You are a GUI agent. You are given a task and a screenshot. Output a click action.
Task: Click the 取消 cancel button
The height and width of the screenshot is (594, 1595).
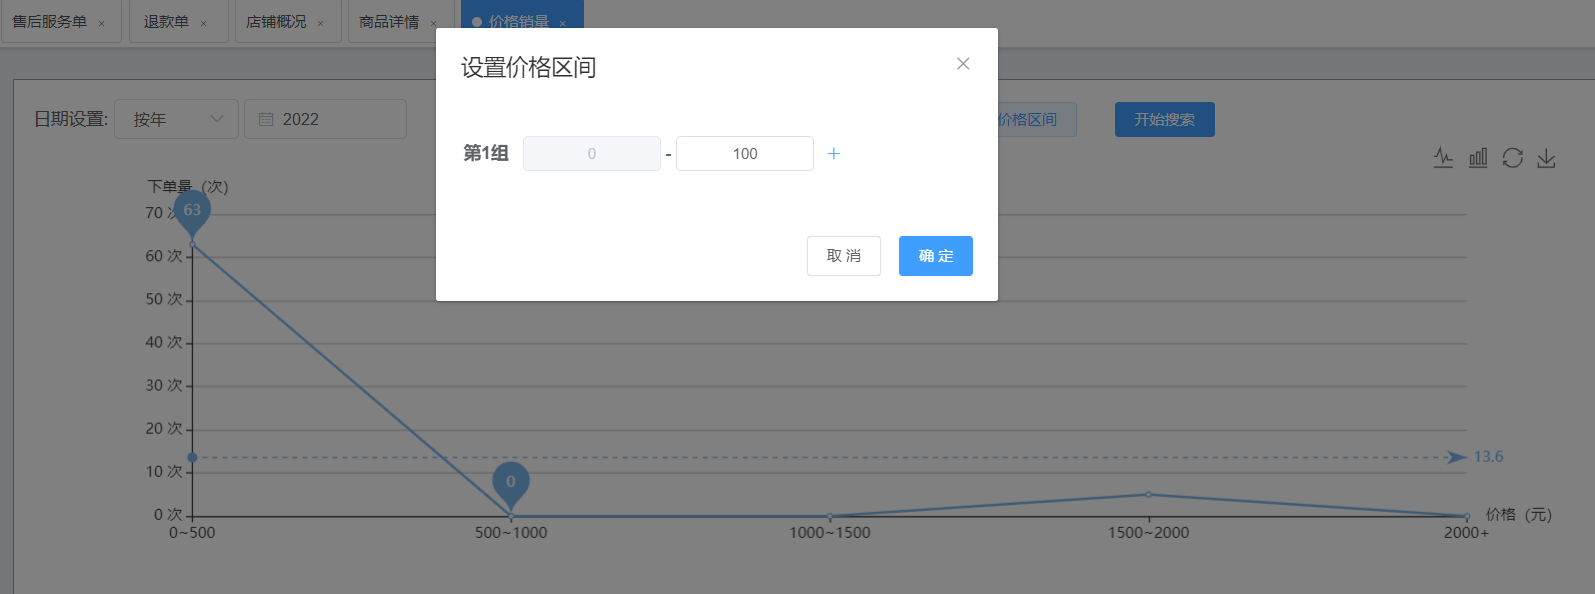tap(844, 256)
